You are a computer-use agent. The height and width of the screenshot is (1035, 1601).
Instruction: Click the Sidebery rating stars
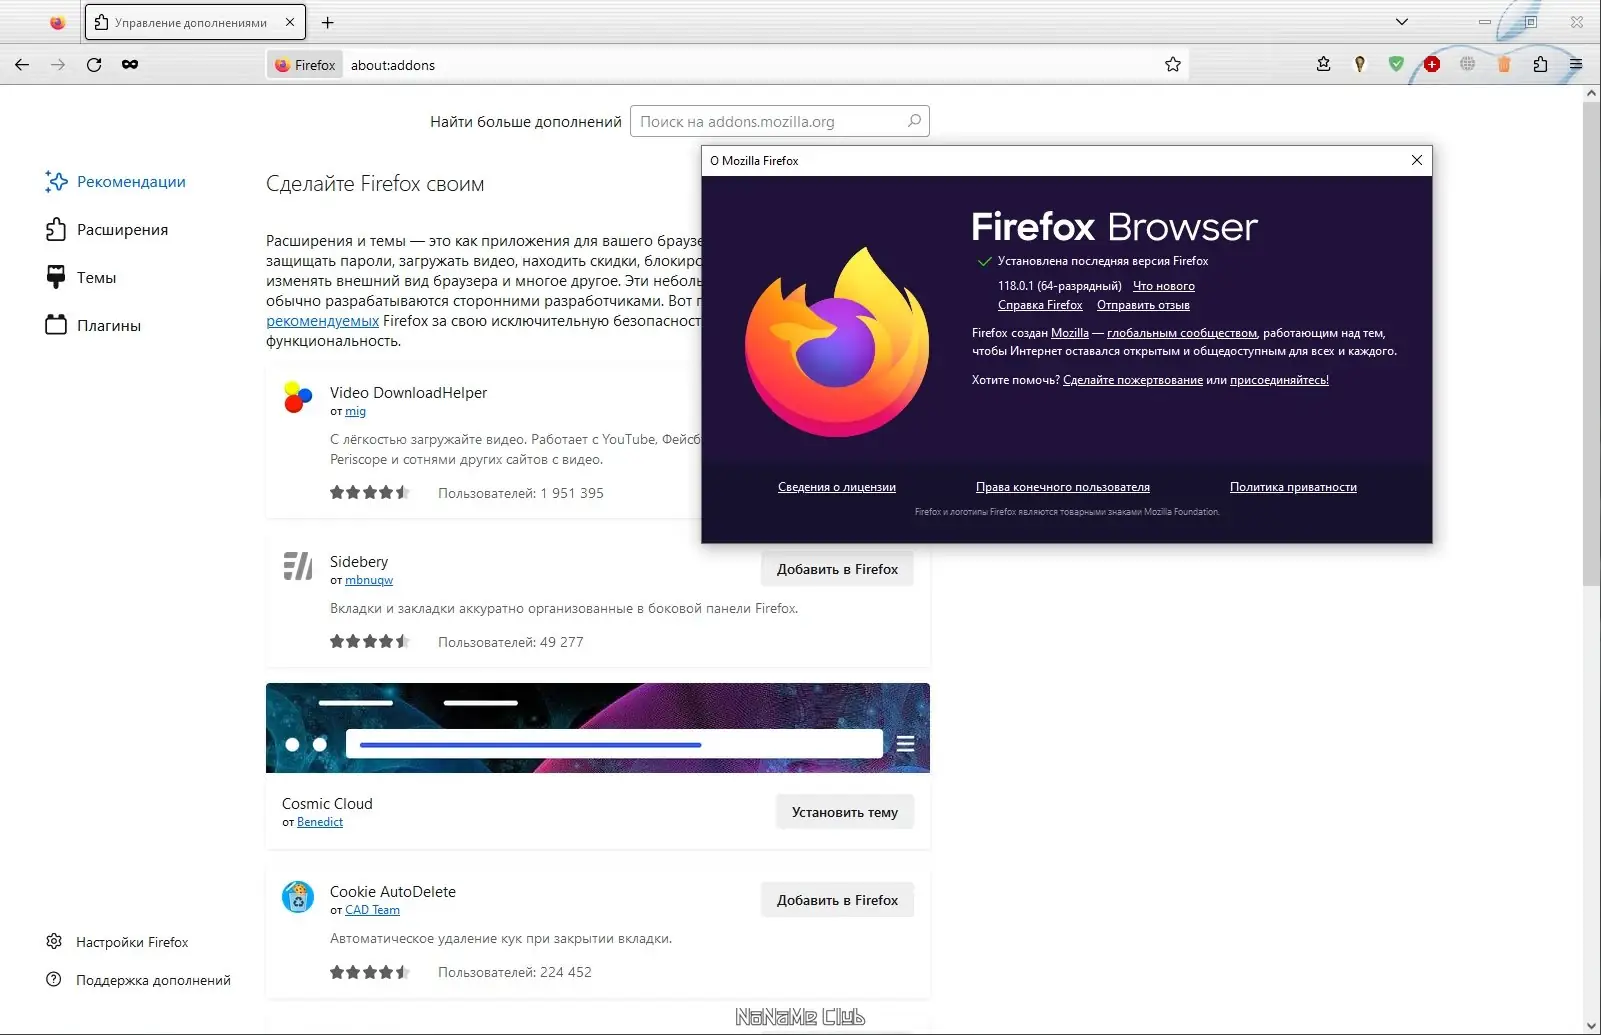[370, 642]
